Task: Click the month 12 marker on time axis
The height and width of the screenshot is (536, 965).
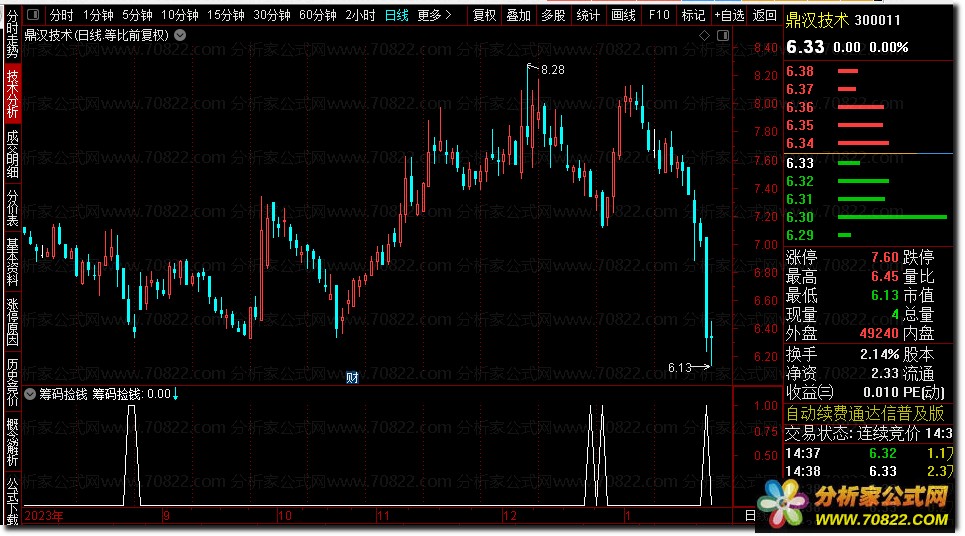Action: tap(510, 516)
